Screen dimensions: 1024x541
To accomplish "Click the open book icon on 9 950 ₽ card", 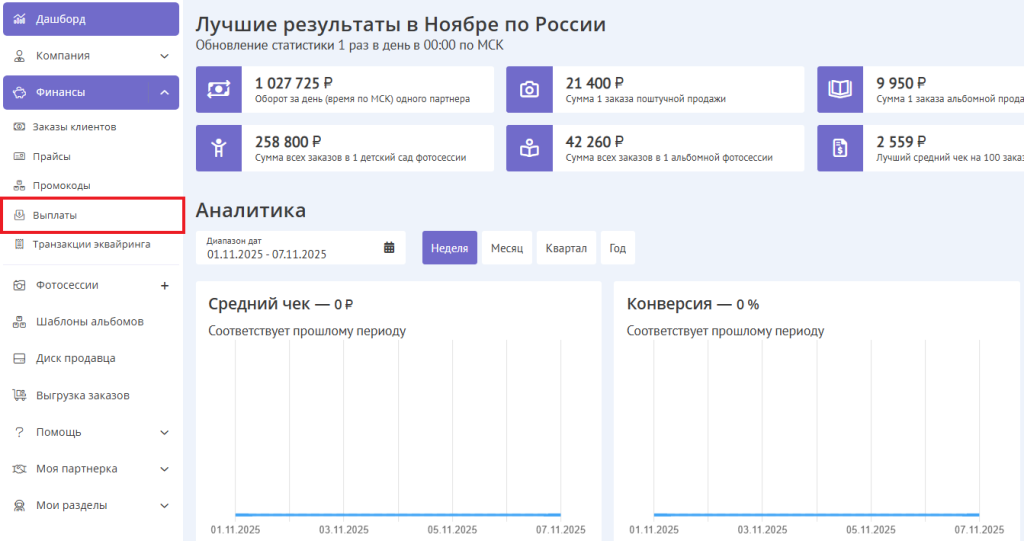I will click(x=839, y=90).
